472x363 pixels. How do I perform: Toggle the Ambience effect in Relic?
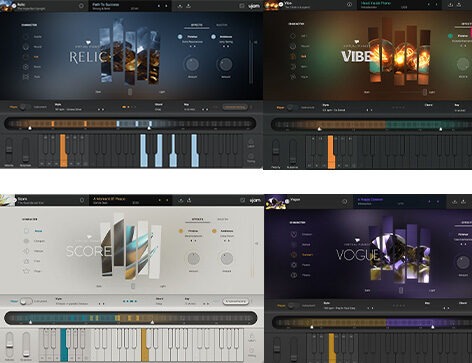coord(214,37)
